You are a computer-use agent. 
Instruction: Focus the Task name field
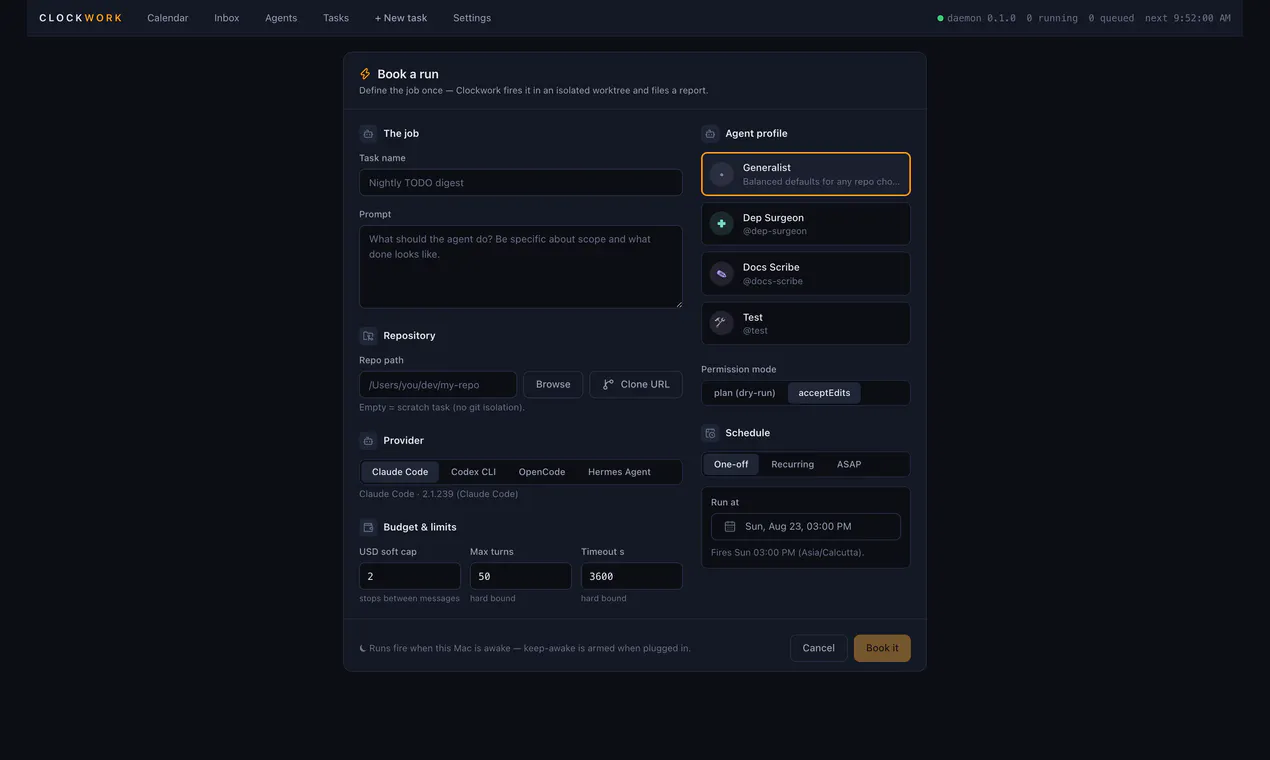[521, 182]
